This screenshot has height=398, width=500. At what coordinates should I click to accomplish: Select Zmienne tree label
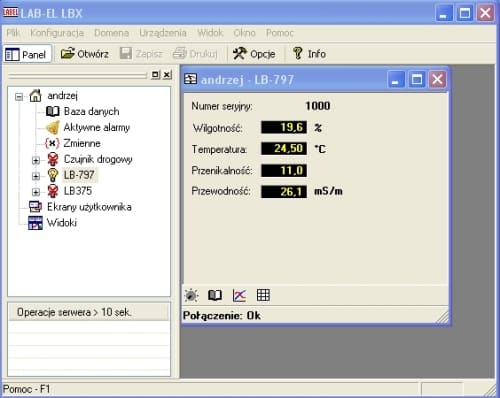pyautogui.click(x=82, y=143)
